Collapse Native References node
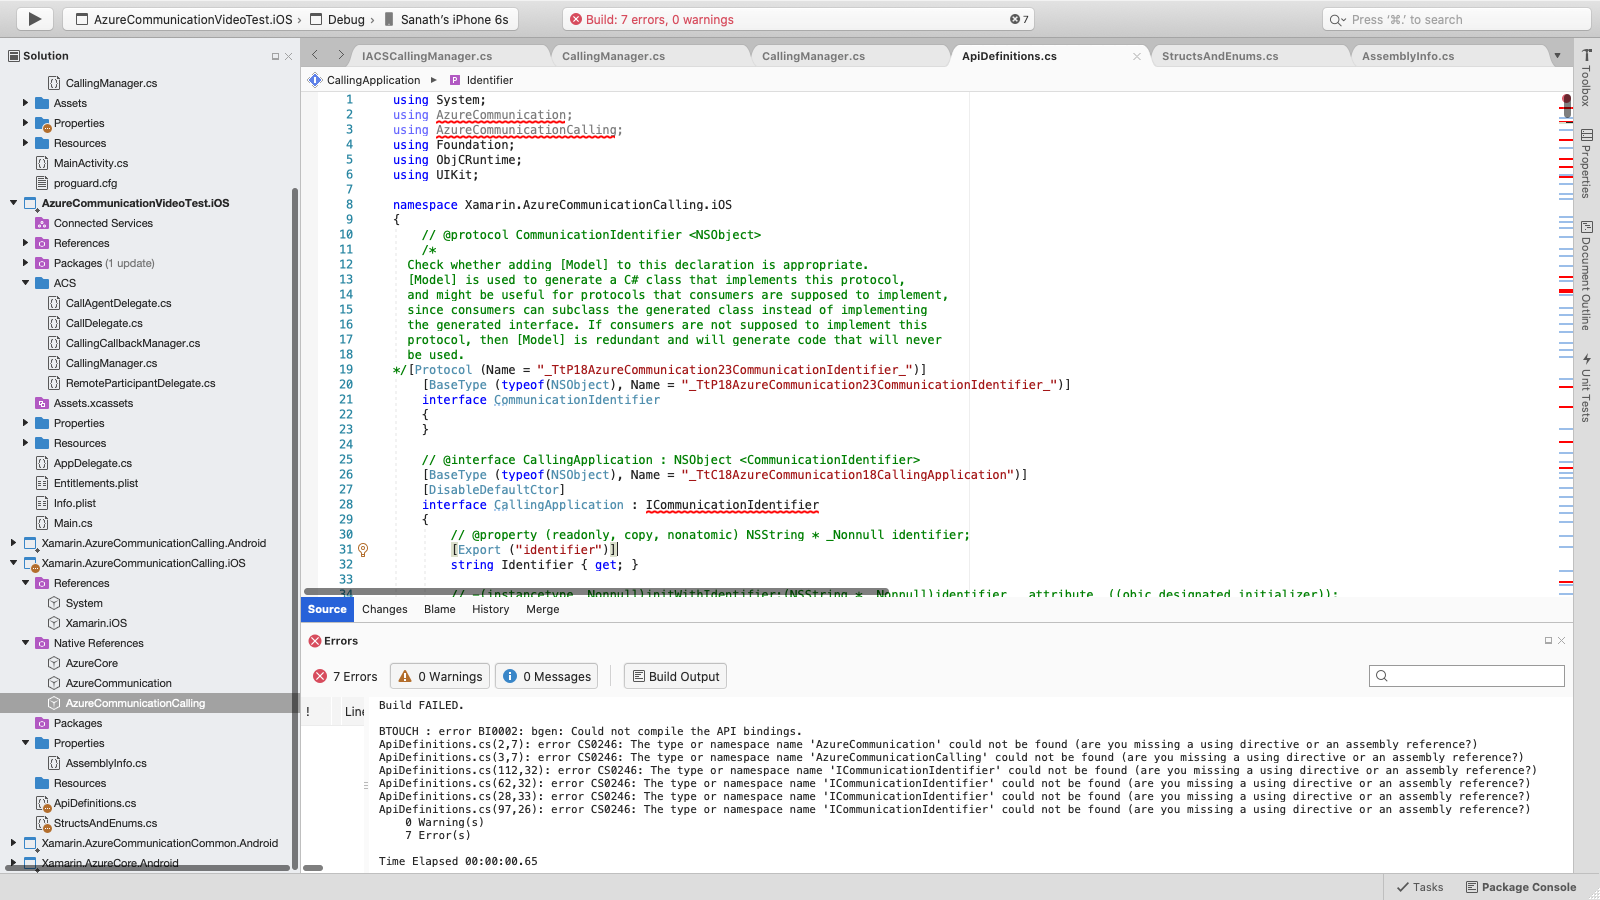The height and width of the screenshot is (900, 1600). [25, 643]
